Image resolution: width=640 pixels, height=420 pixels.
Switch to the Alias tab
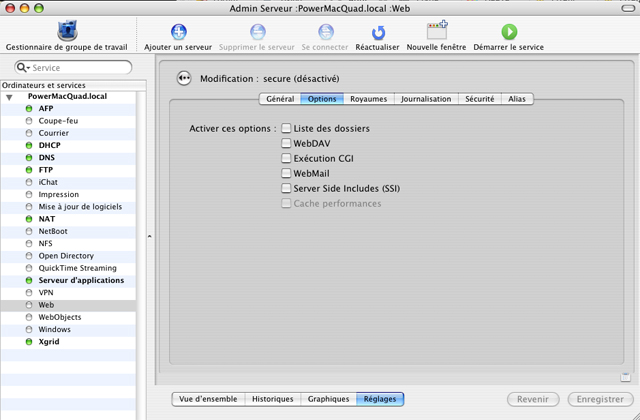pyautogui.click(x=517, y=99)
